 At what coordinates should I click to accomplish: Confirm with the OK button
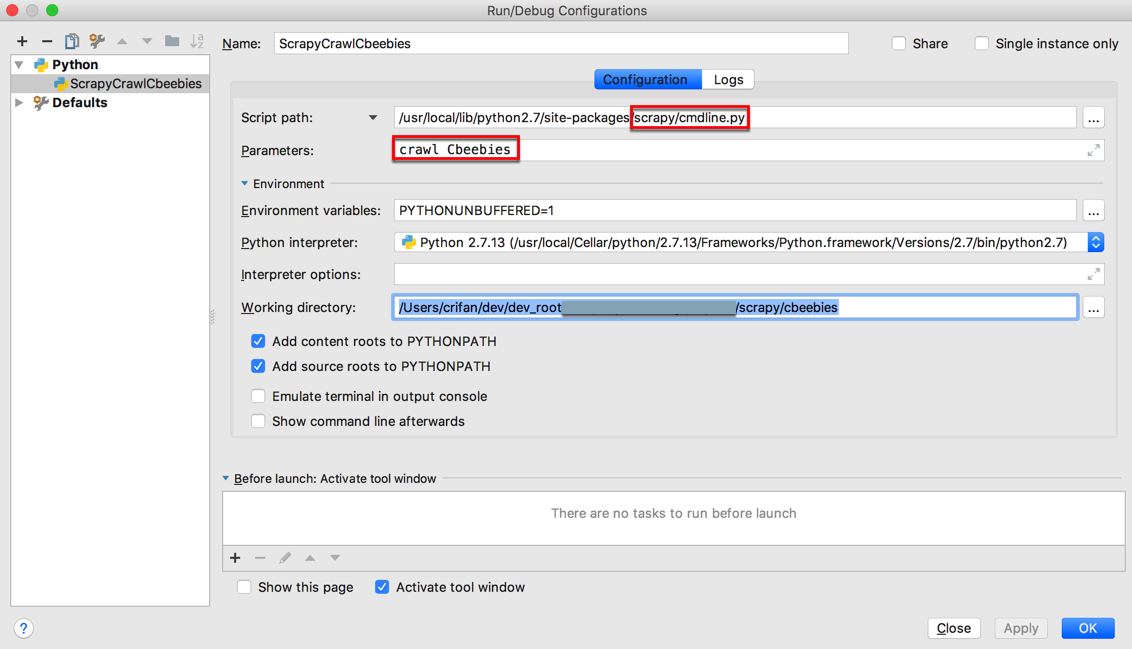click(1088, 628)
